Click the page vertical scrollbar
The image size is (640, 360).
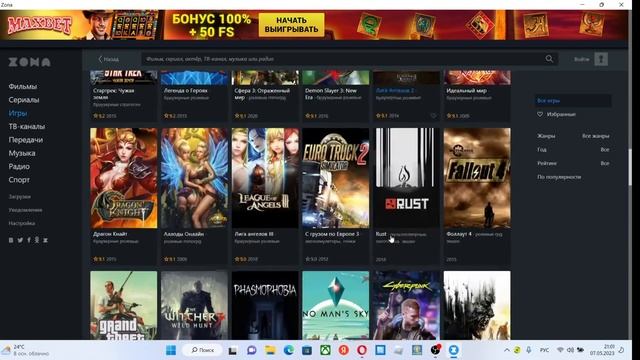click(x=630, y=167)
